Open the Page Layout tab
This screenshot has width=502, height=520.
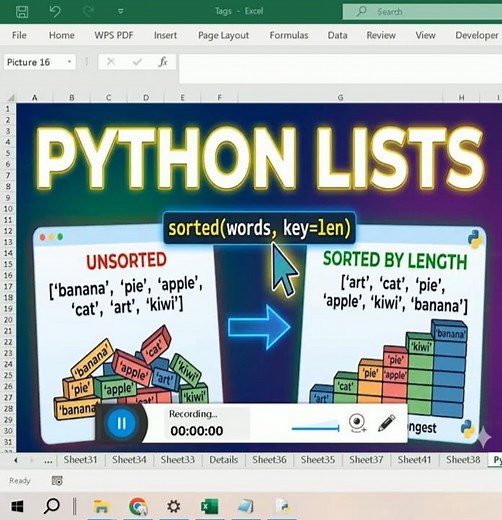coord(223,35)
